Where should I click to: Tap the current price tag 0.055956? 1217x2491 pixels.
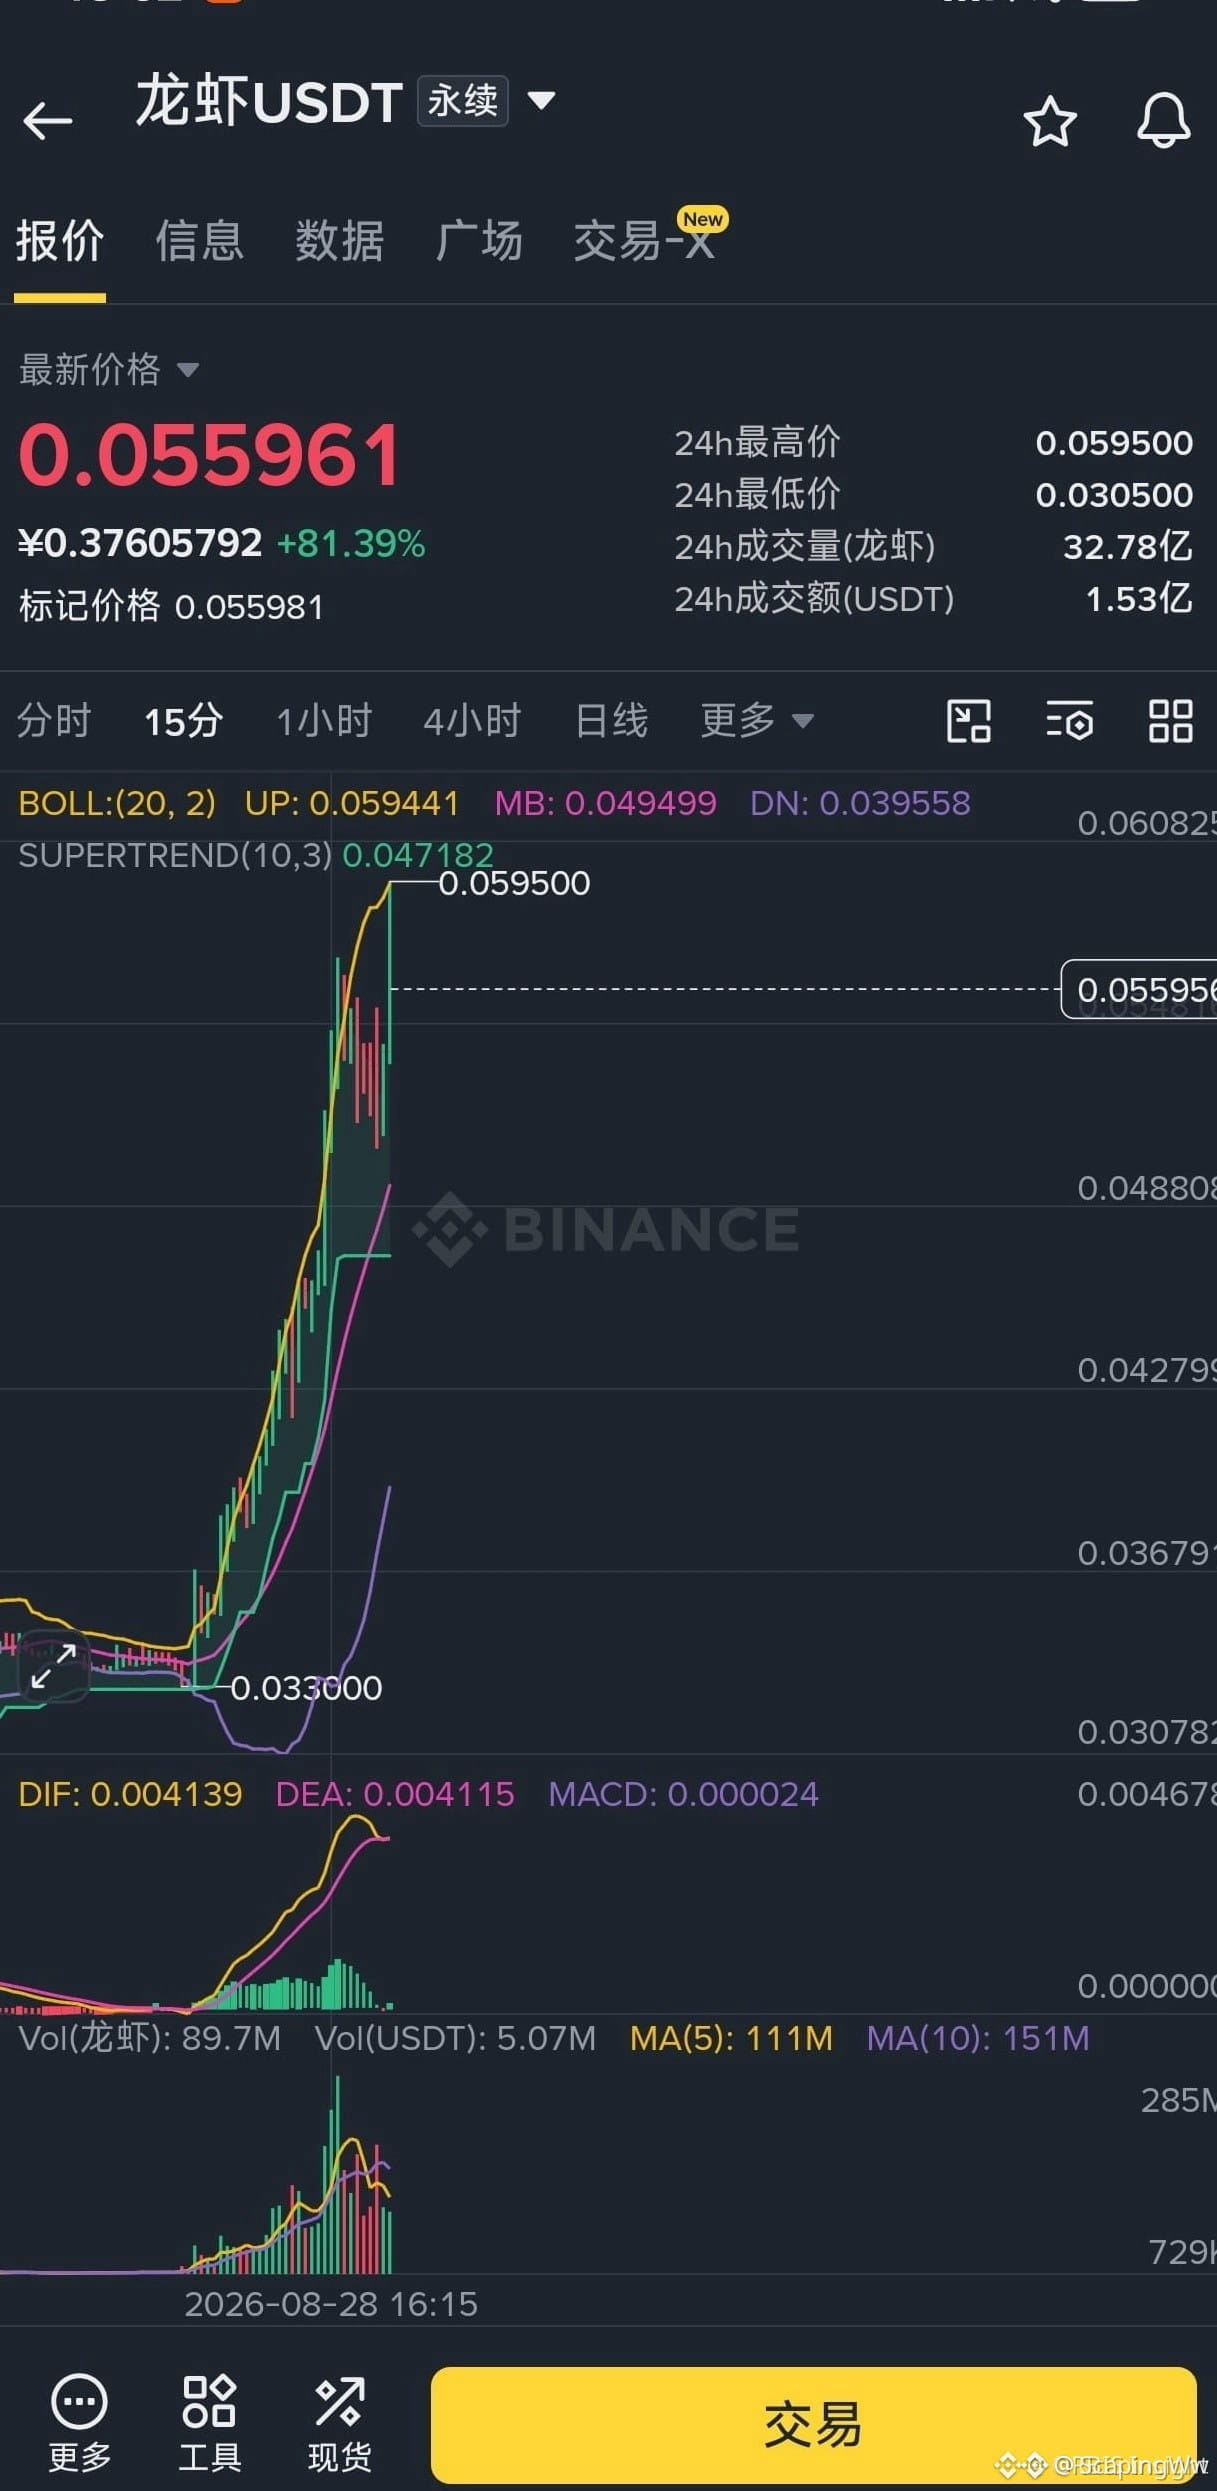click(1139, 990)
